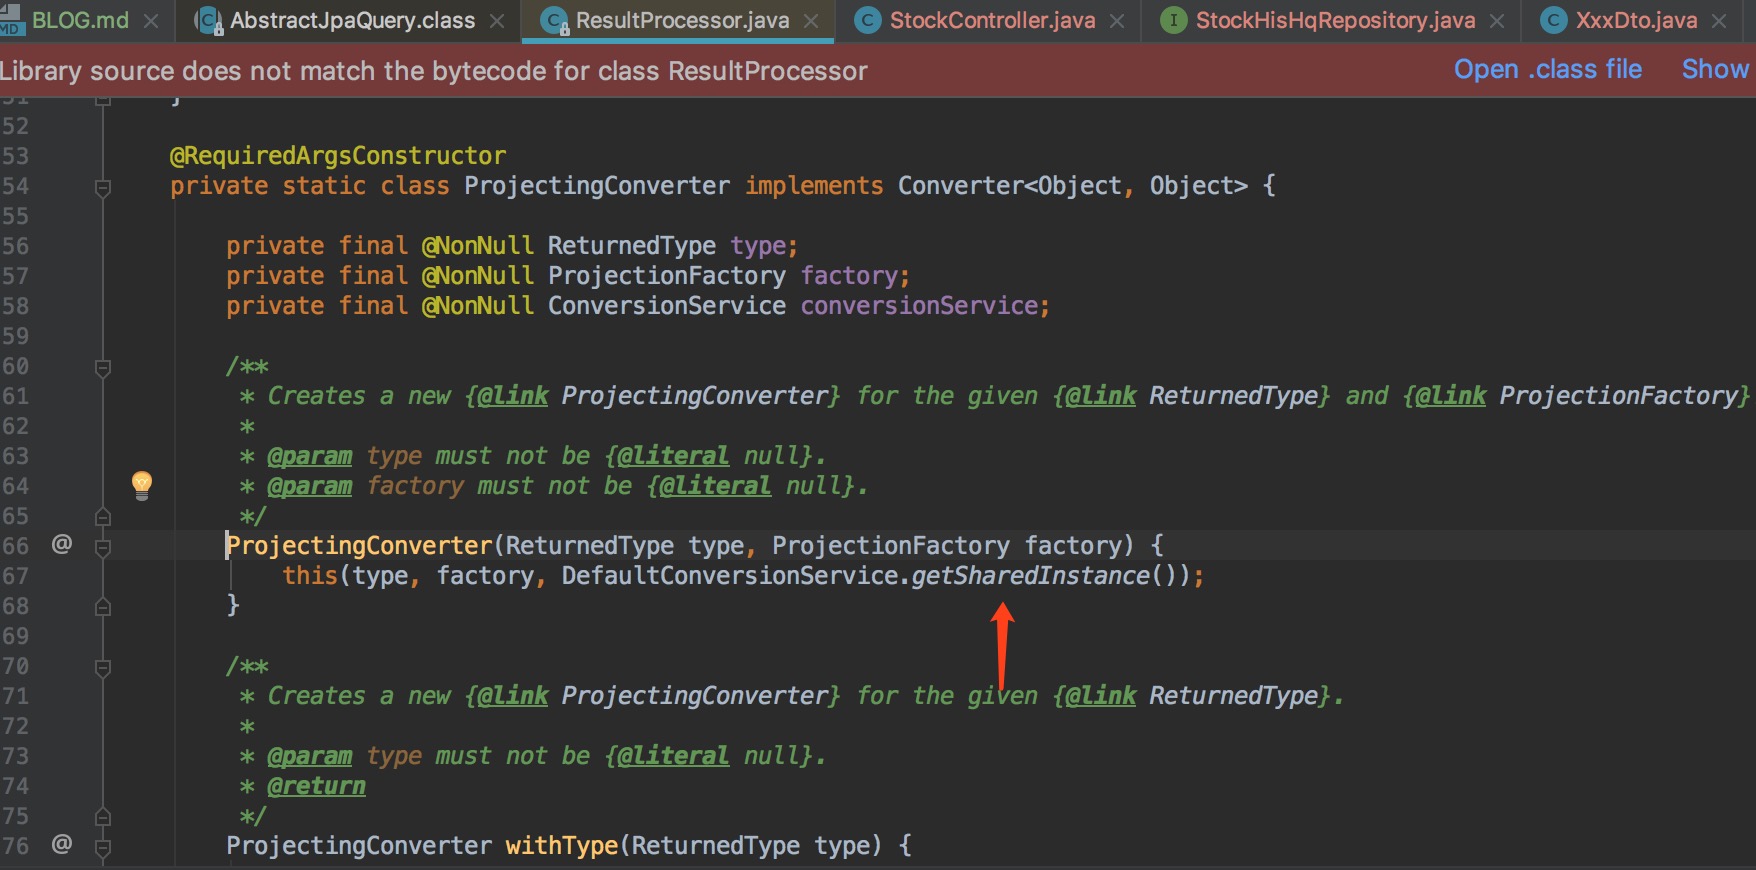Click the withType method name on line 76
This screenshot has height=870, width=1756.
click(x=561, y=846)
